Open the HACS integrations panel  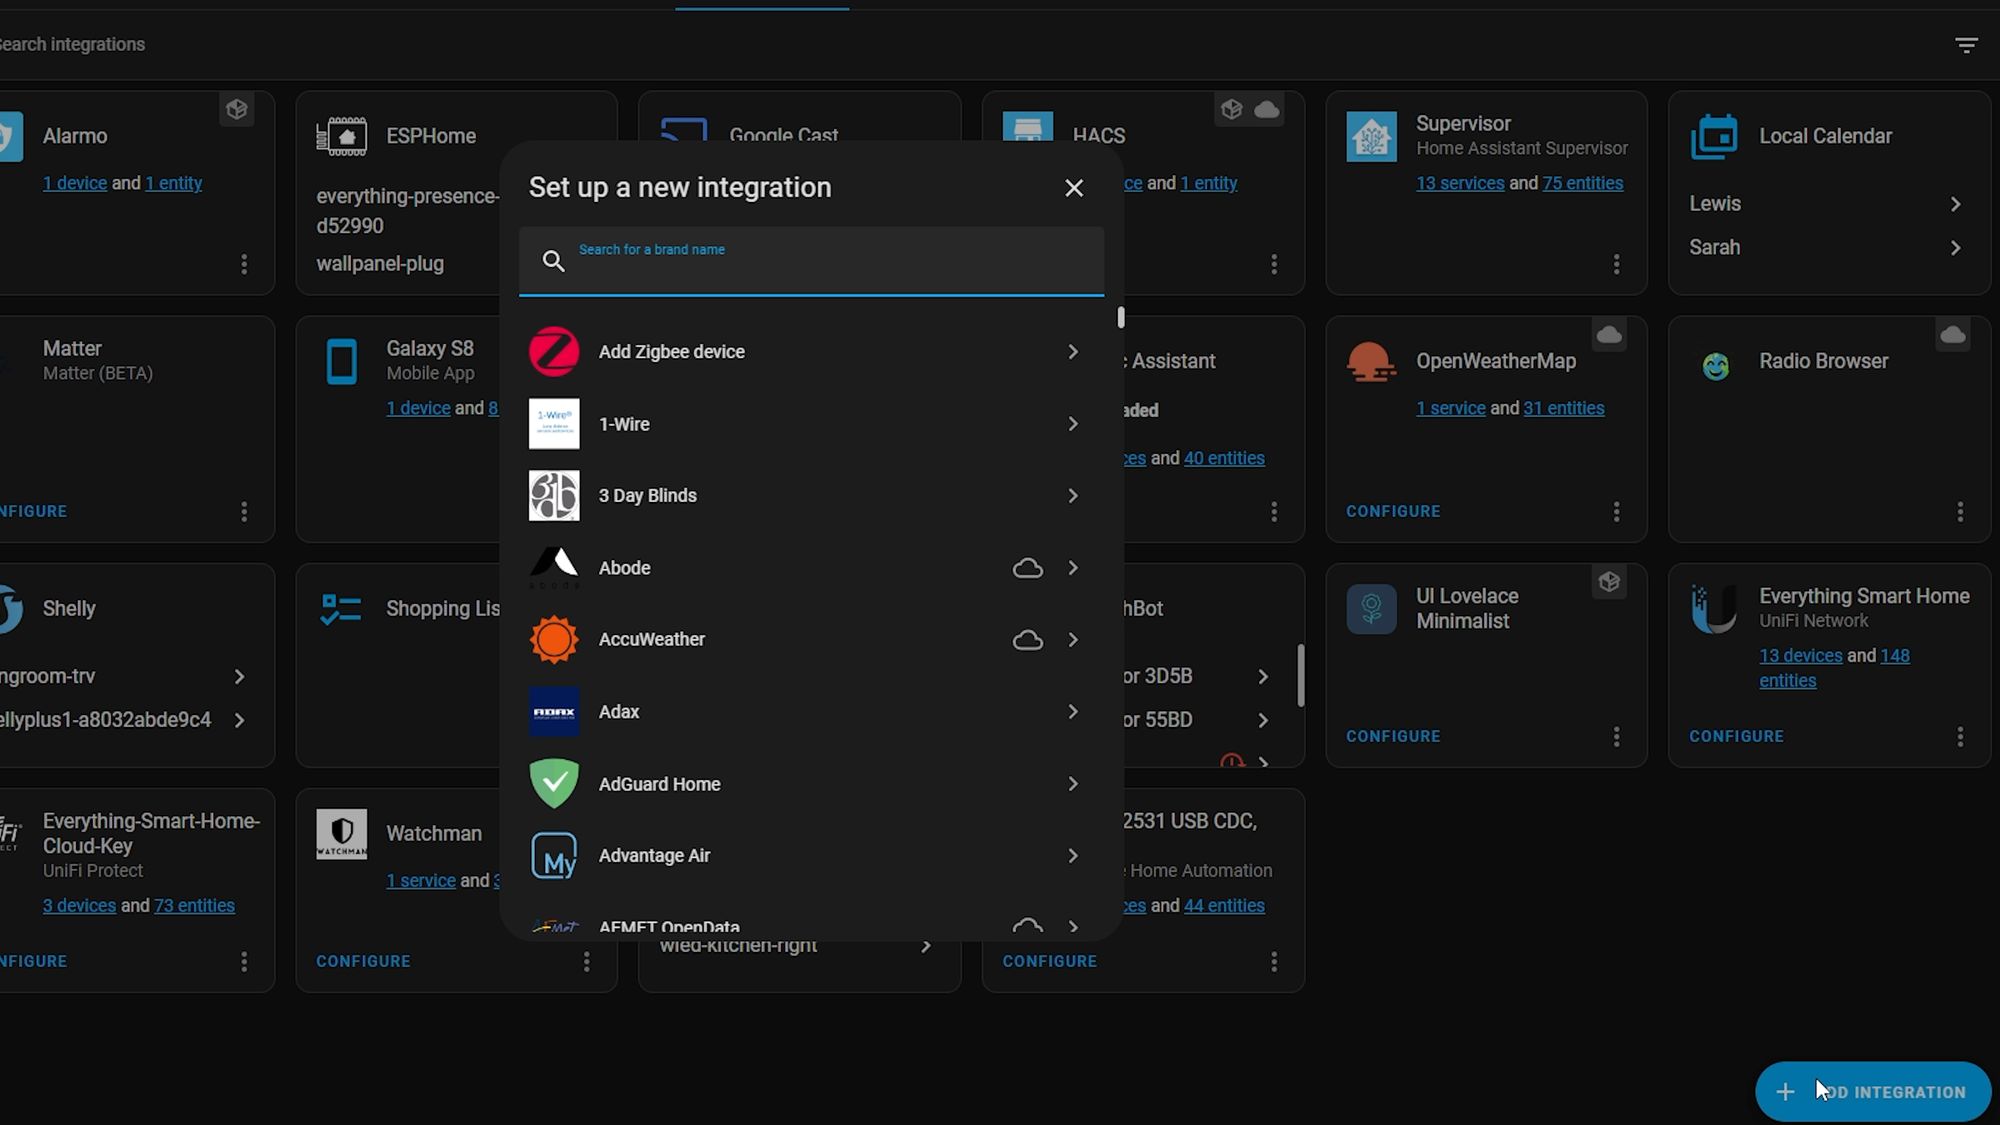1099,136
